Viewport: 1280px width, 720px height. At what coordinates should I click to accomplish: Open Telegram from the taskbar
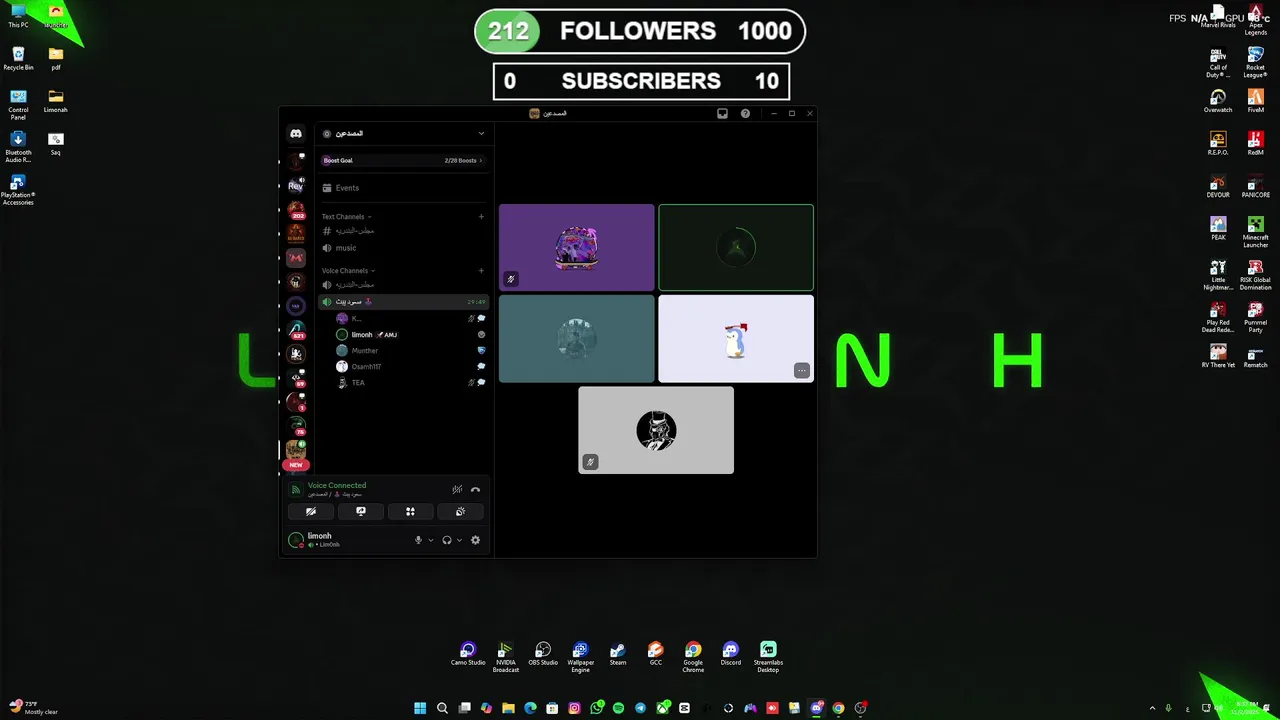(640, 708)
